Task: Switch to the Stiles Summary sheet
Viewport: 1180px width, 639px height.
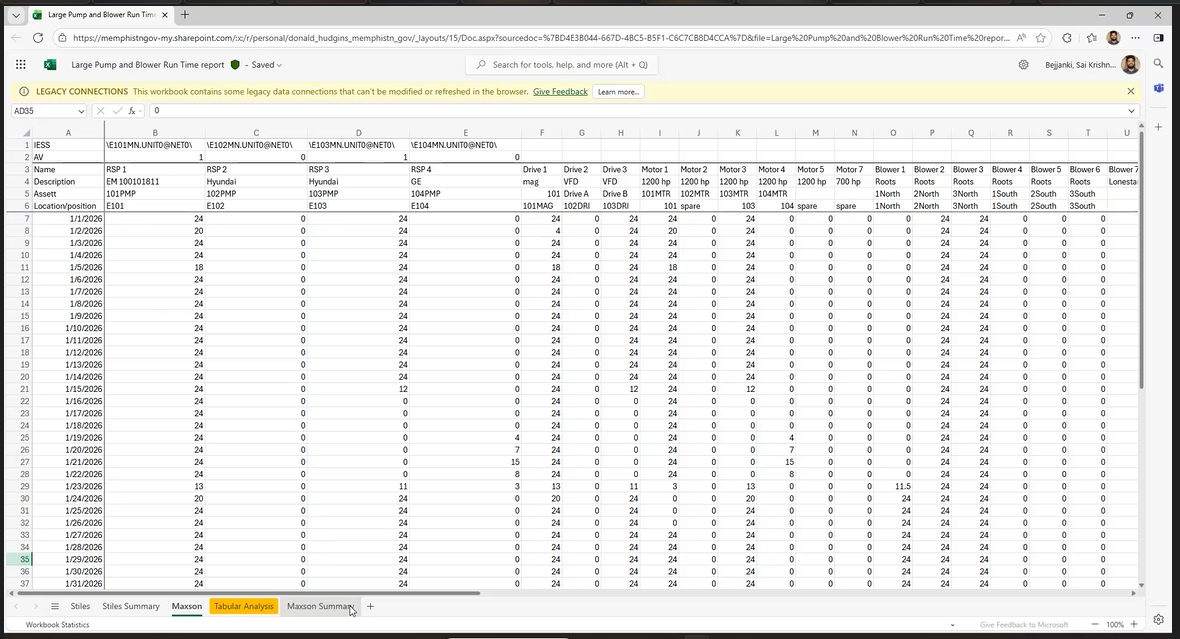Action: pos(131,606)
